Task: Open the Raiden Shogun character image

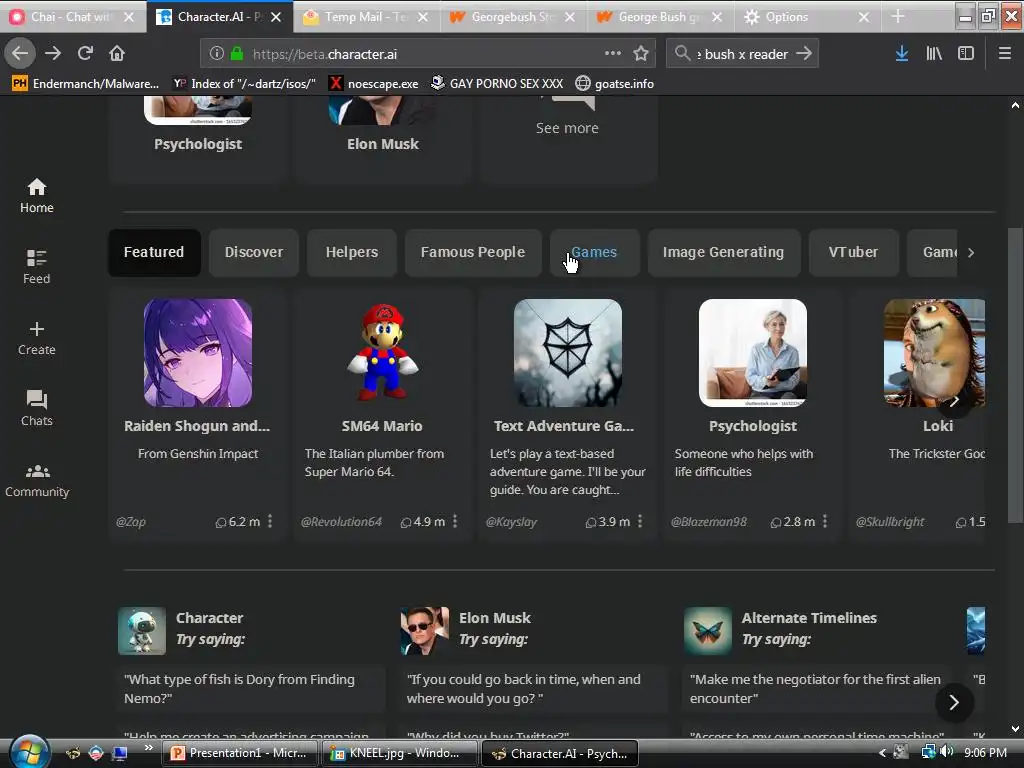Action: point(198,353)
